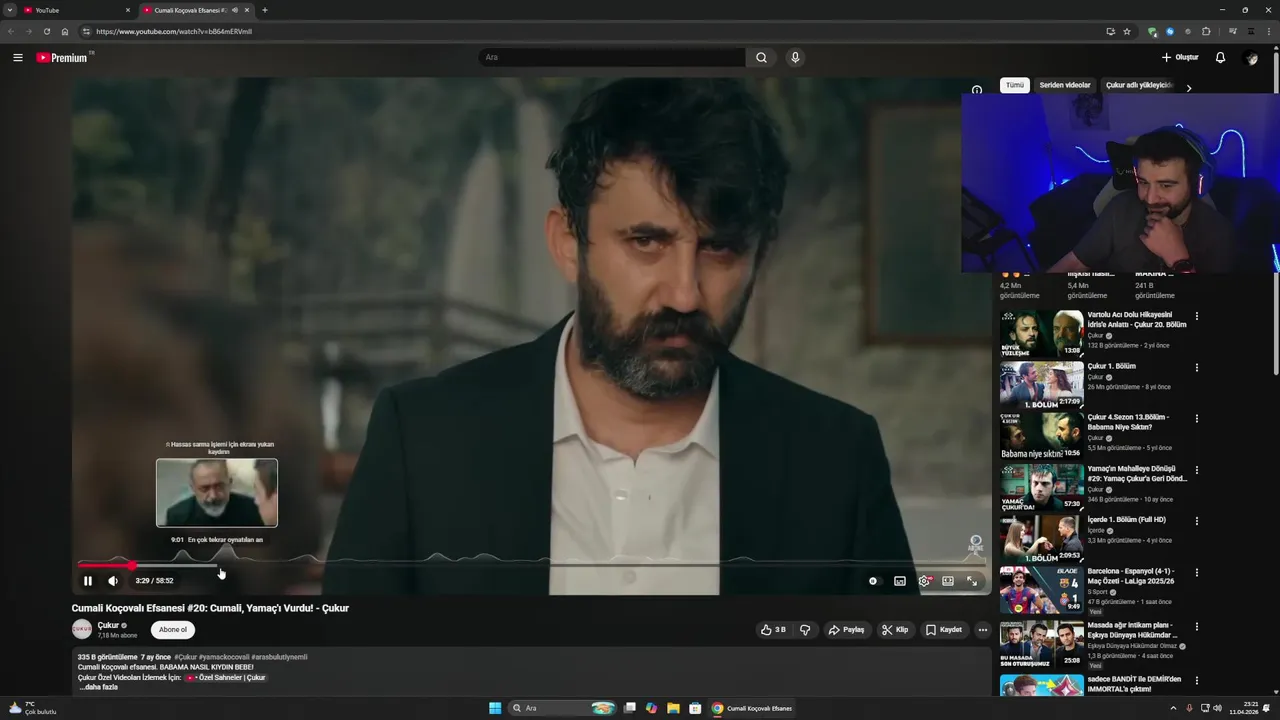Open options menu for Vartolu video

[1196, 316]
